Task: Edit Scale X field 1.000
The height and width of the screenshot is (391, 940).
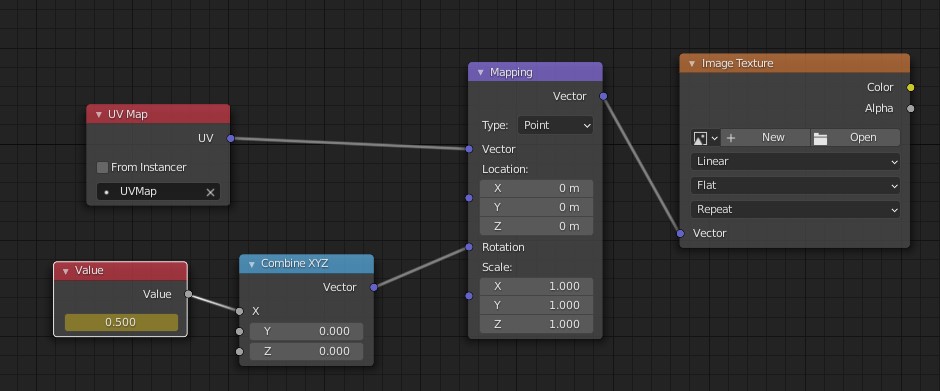Action: pos(537,286)
